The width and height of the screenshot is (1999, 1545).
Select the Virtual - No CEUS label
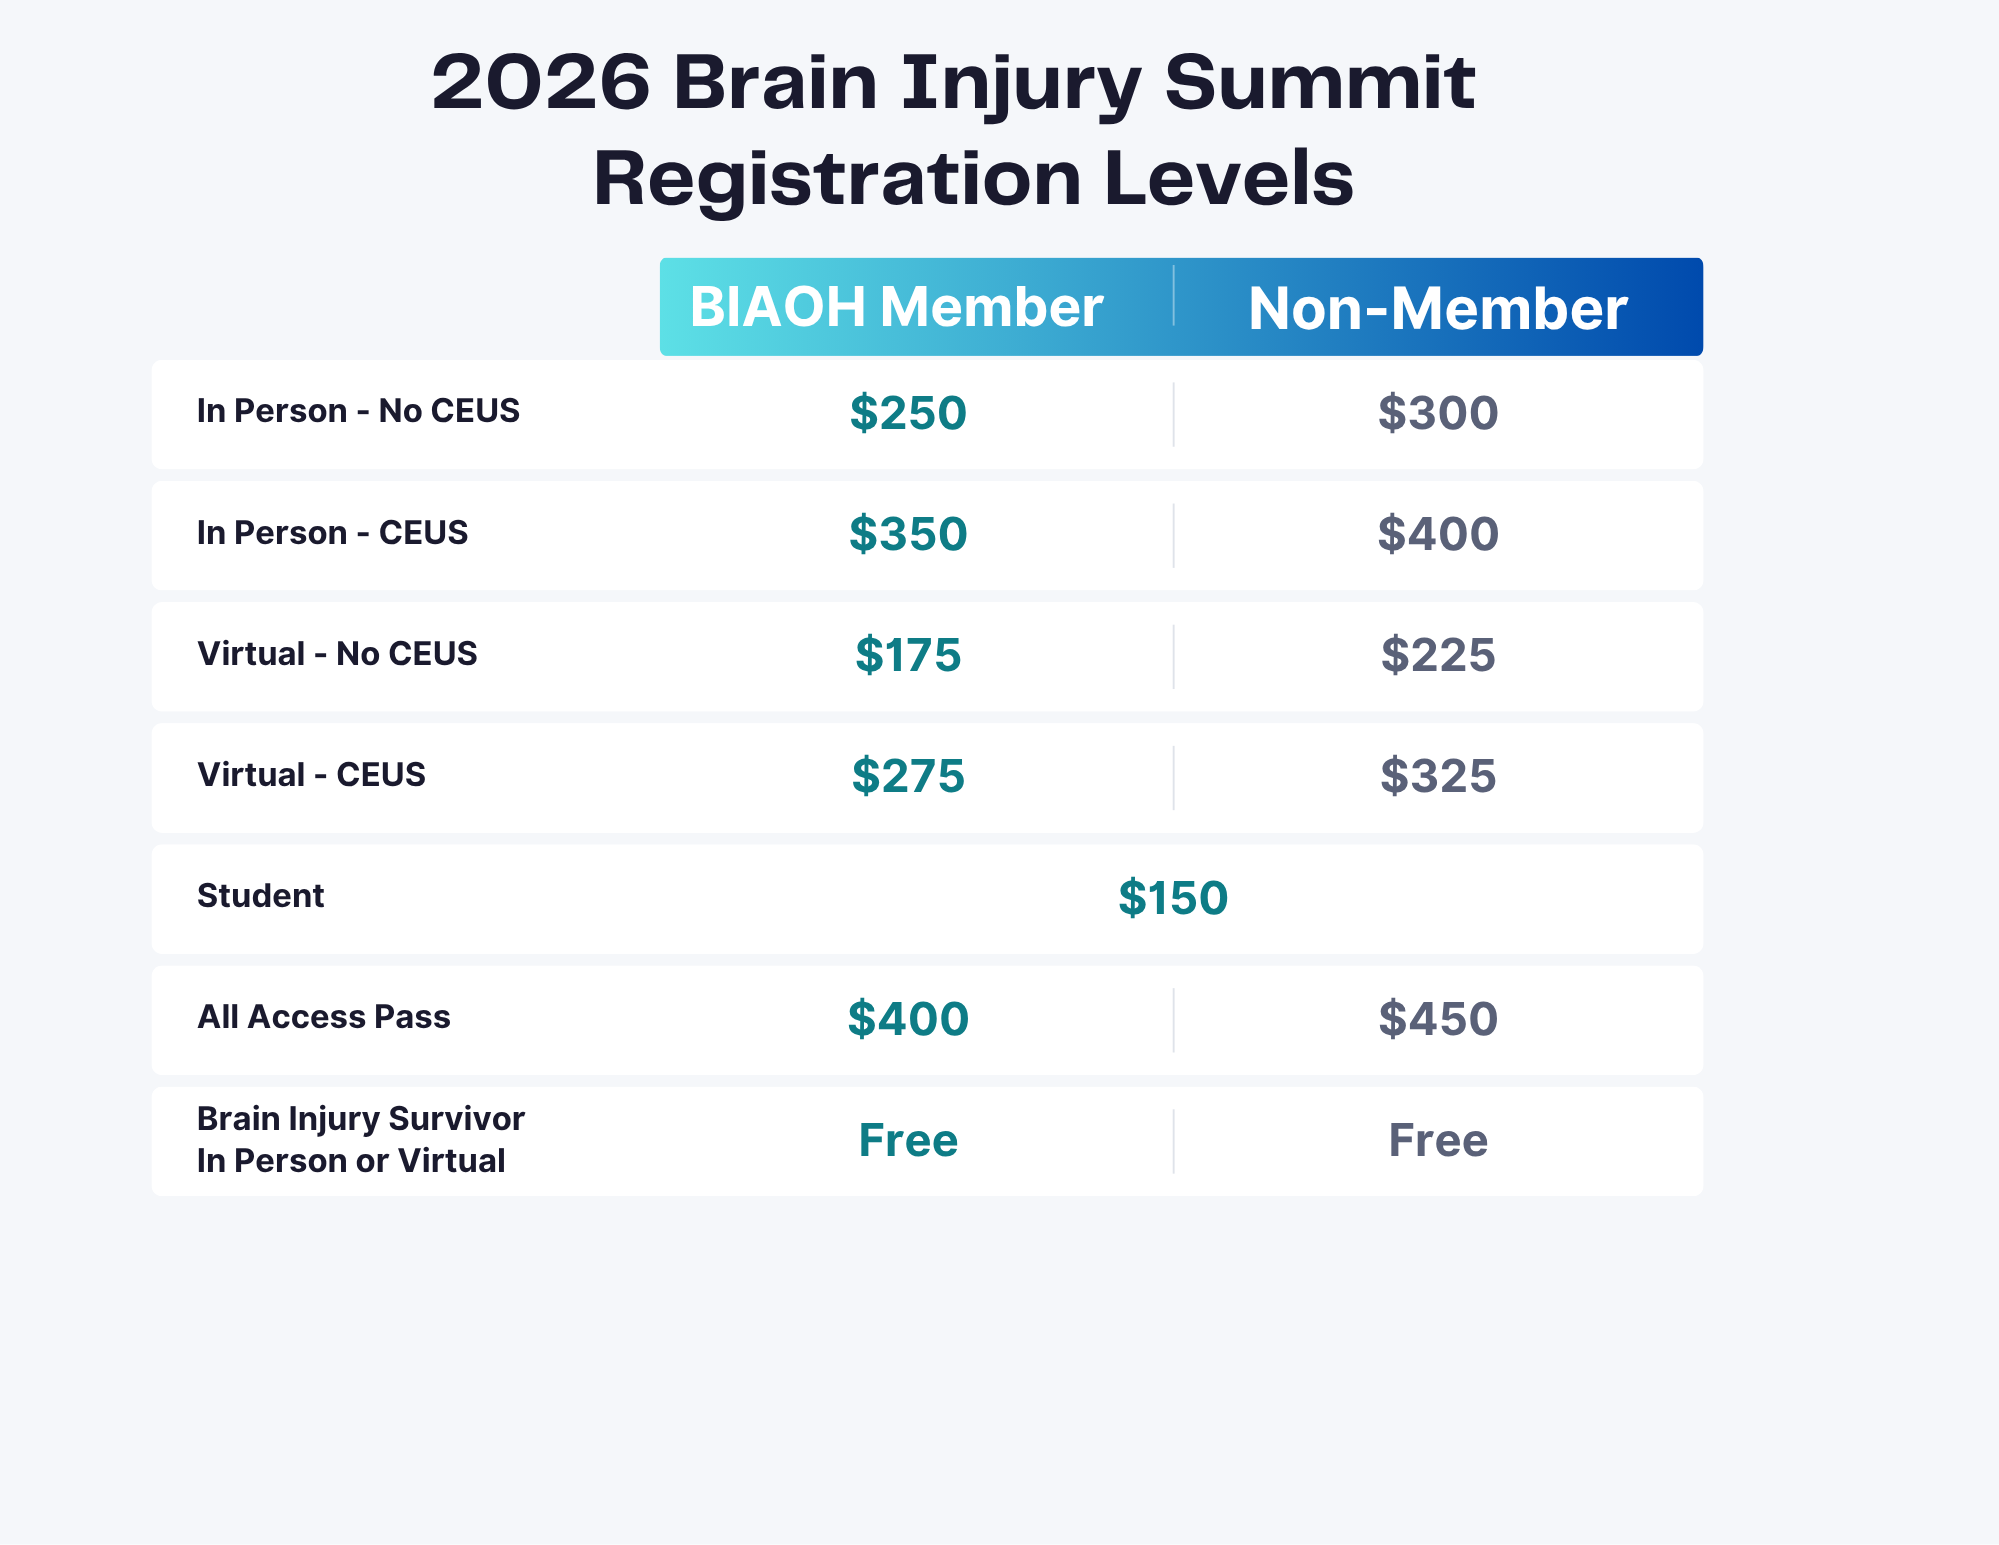click(x=337, y=654)
